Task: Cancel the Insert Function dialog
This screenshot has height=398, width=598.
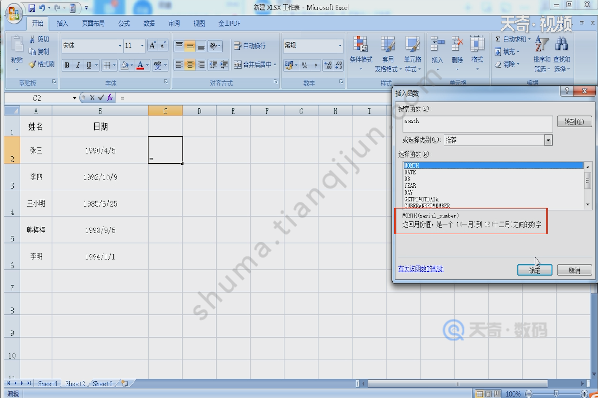Action: pyautogui.click(x=574, y=270)
